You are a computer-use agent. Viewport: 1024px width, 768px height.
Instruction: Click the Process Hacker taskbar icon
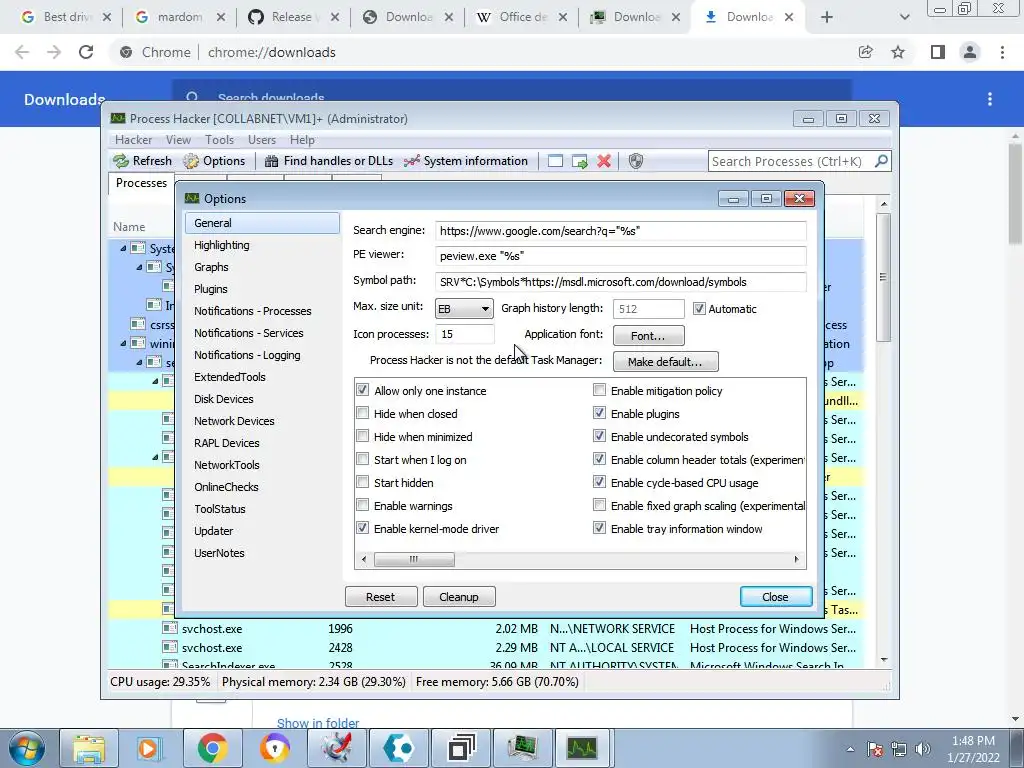coord(582,748)
